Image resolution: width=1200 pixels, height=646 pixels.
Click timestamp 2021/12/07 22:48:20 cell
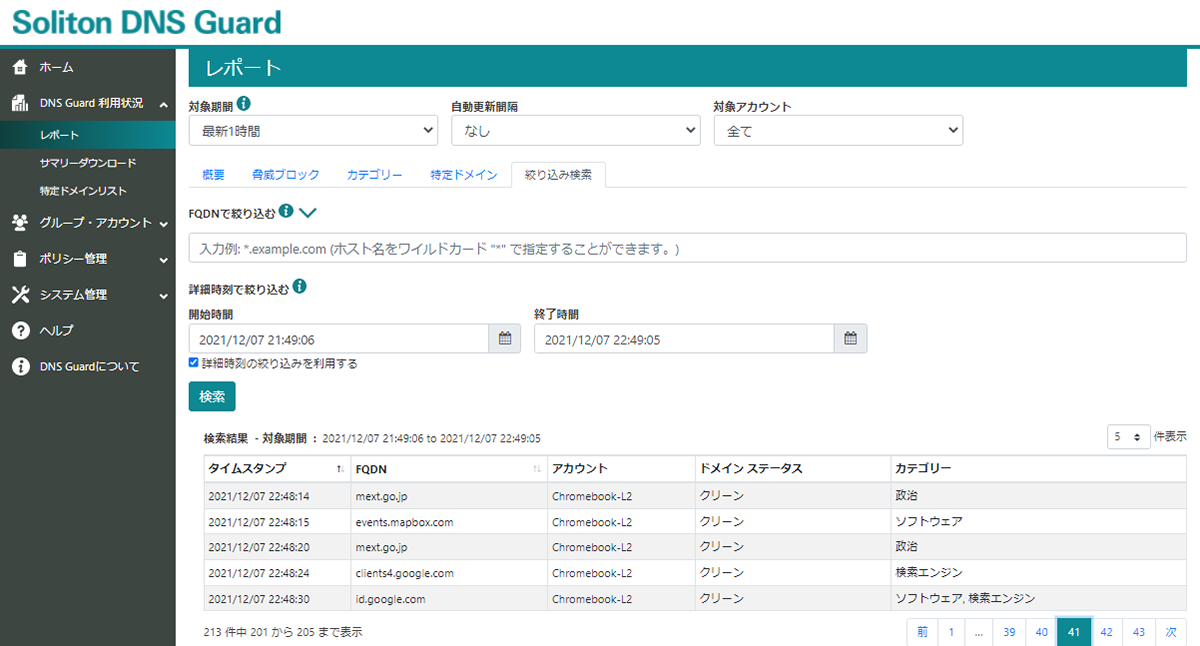pos(277,547)
